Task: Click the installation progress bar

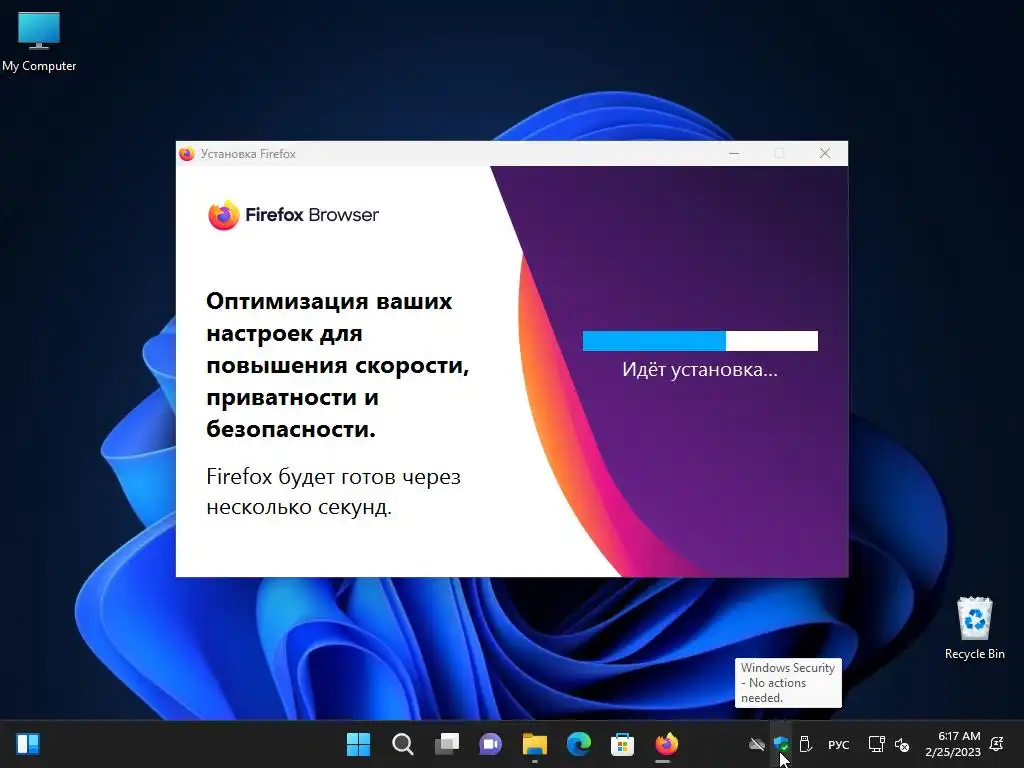Action: point(700,341)
